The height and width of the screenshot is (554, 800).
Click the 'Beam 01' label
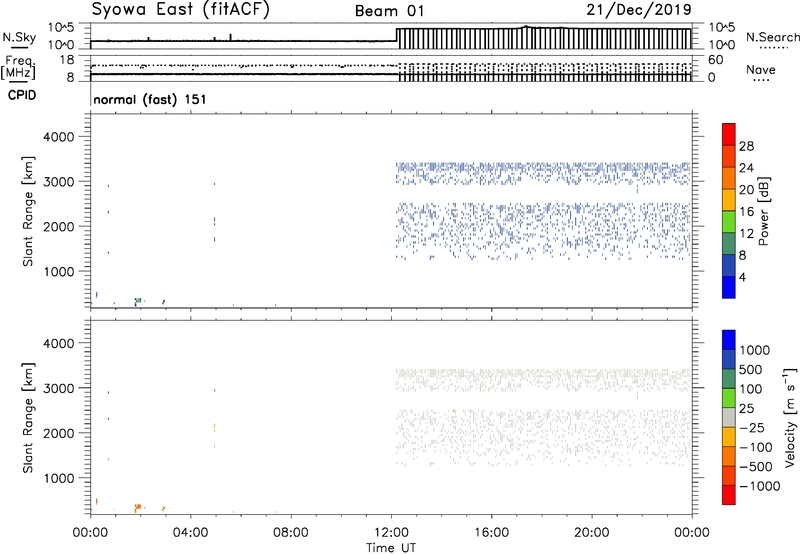click(x=389, y=11)
